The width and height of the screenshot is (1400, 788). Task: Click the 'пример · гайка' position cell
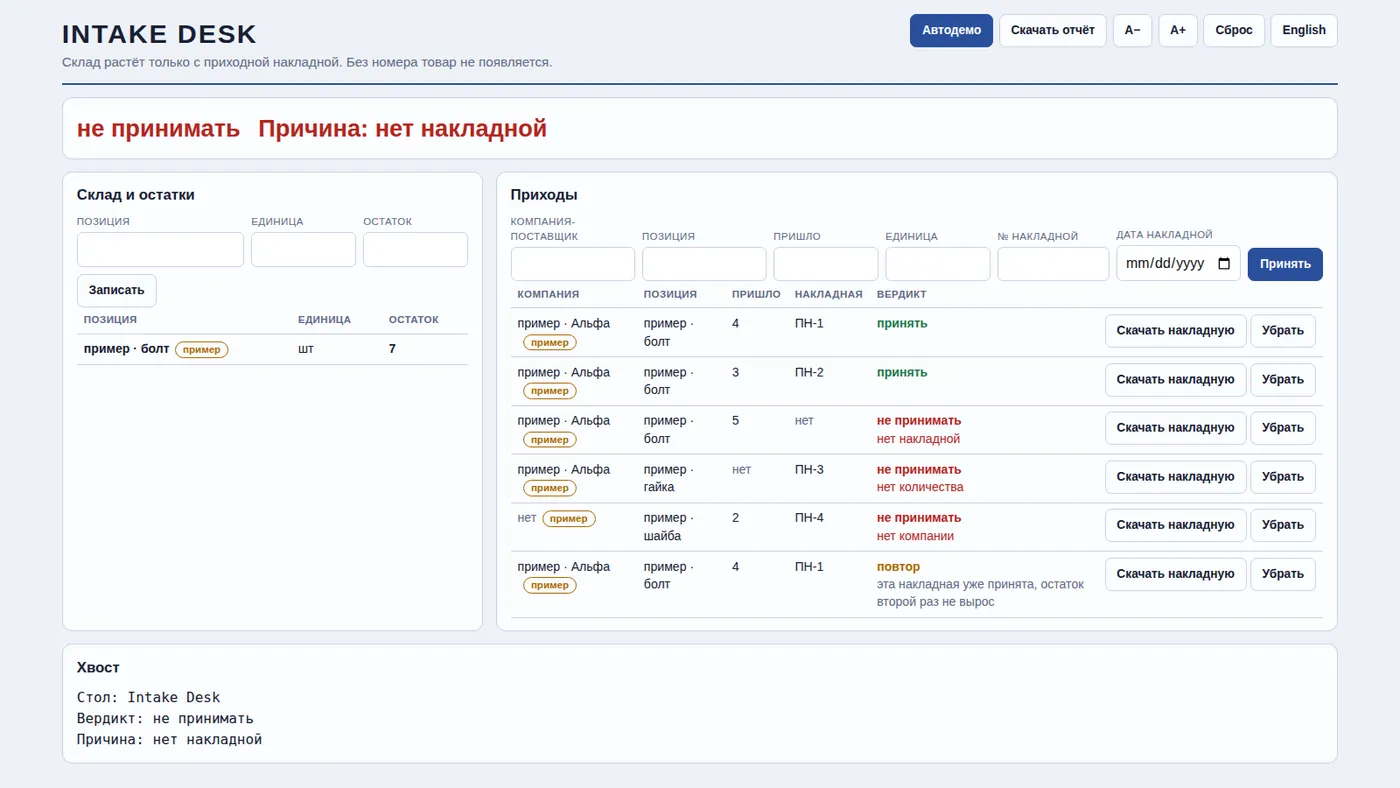(669, 478)
